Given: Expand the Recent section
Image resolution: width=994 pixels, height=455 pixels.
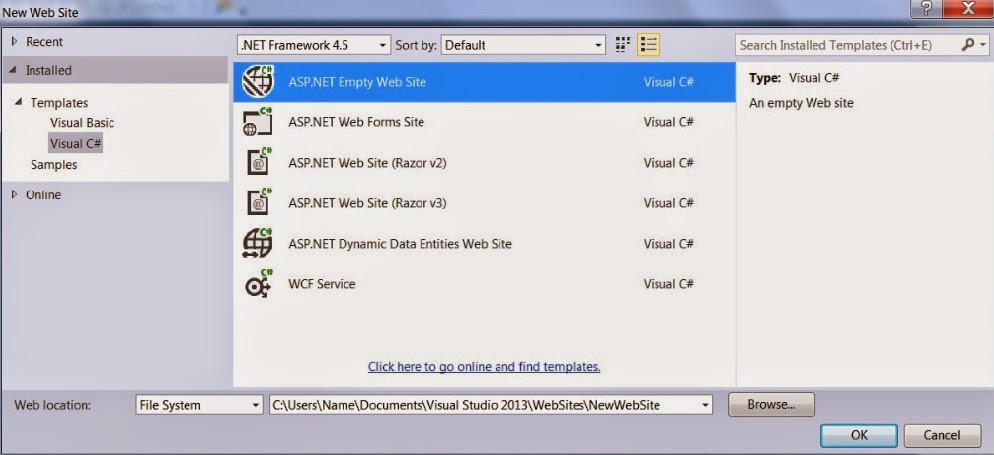Looking at the screenshot, I should [x=15, y=42].
